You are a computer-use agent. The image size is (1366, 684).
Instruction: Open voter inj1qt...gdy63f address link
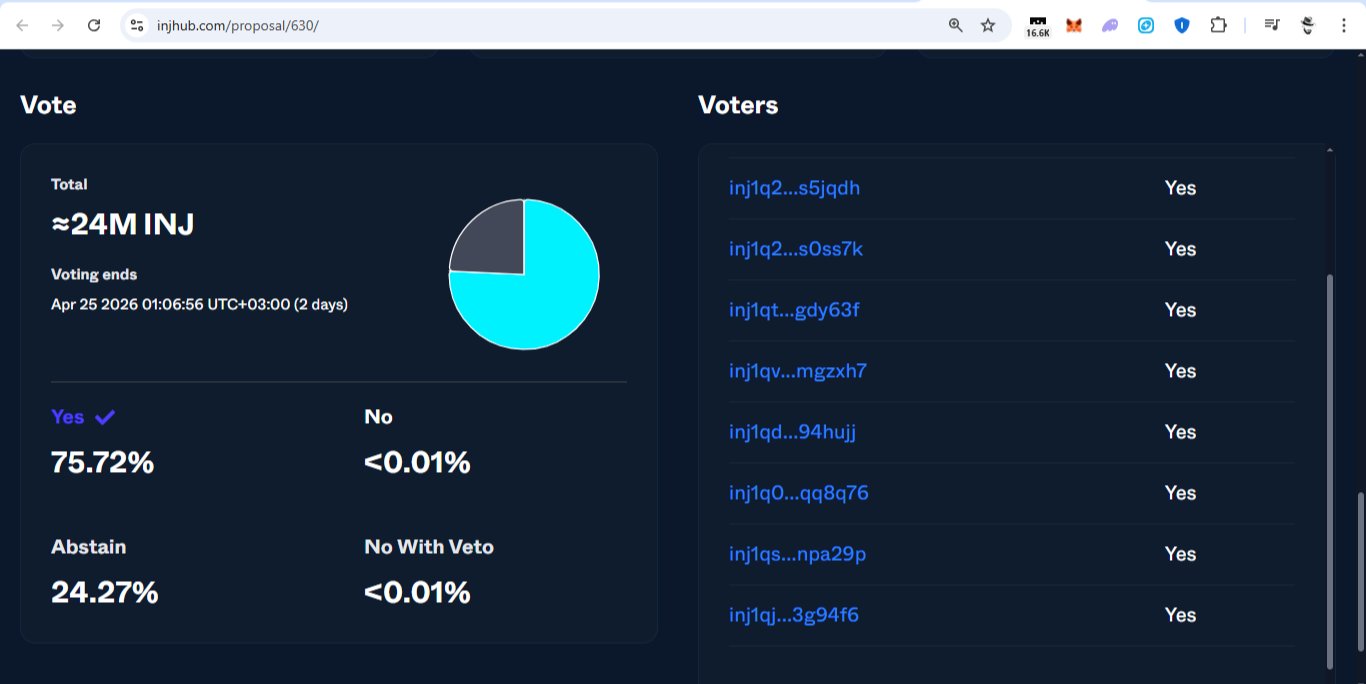(794, 310)
